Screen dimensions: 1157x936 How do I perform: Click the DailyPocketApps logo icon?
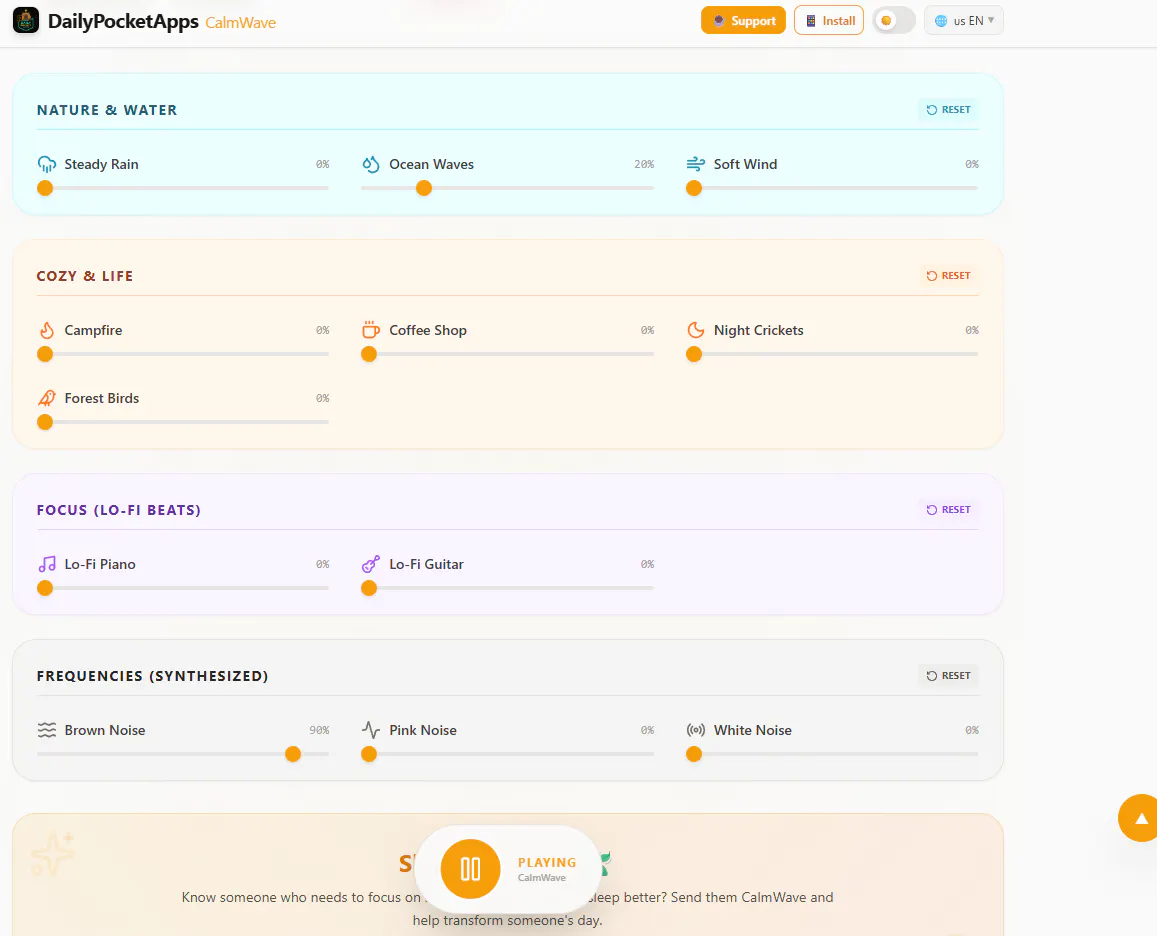[26, 21]
